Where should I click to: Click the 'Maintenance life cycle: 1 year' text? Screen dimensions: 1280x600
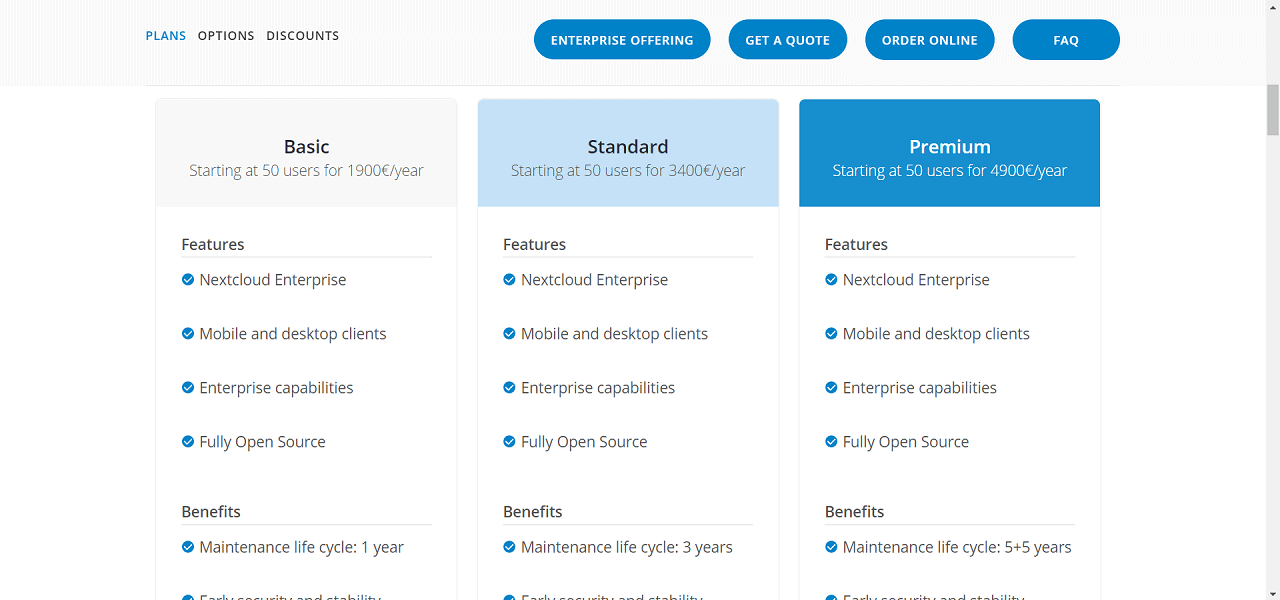[302, 547]
